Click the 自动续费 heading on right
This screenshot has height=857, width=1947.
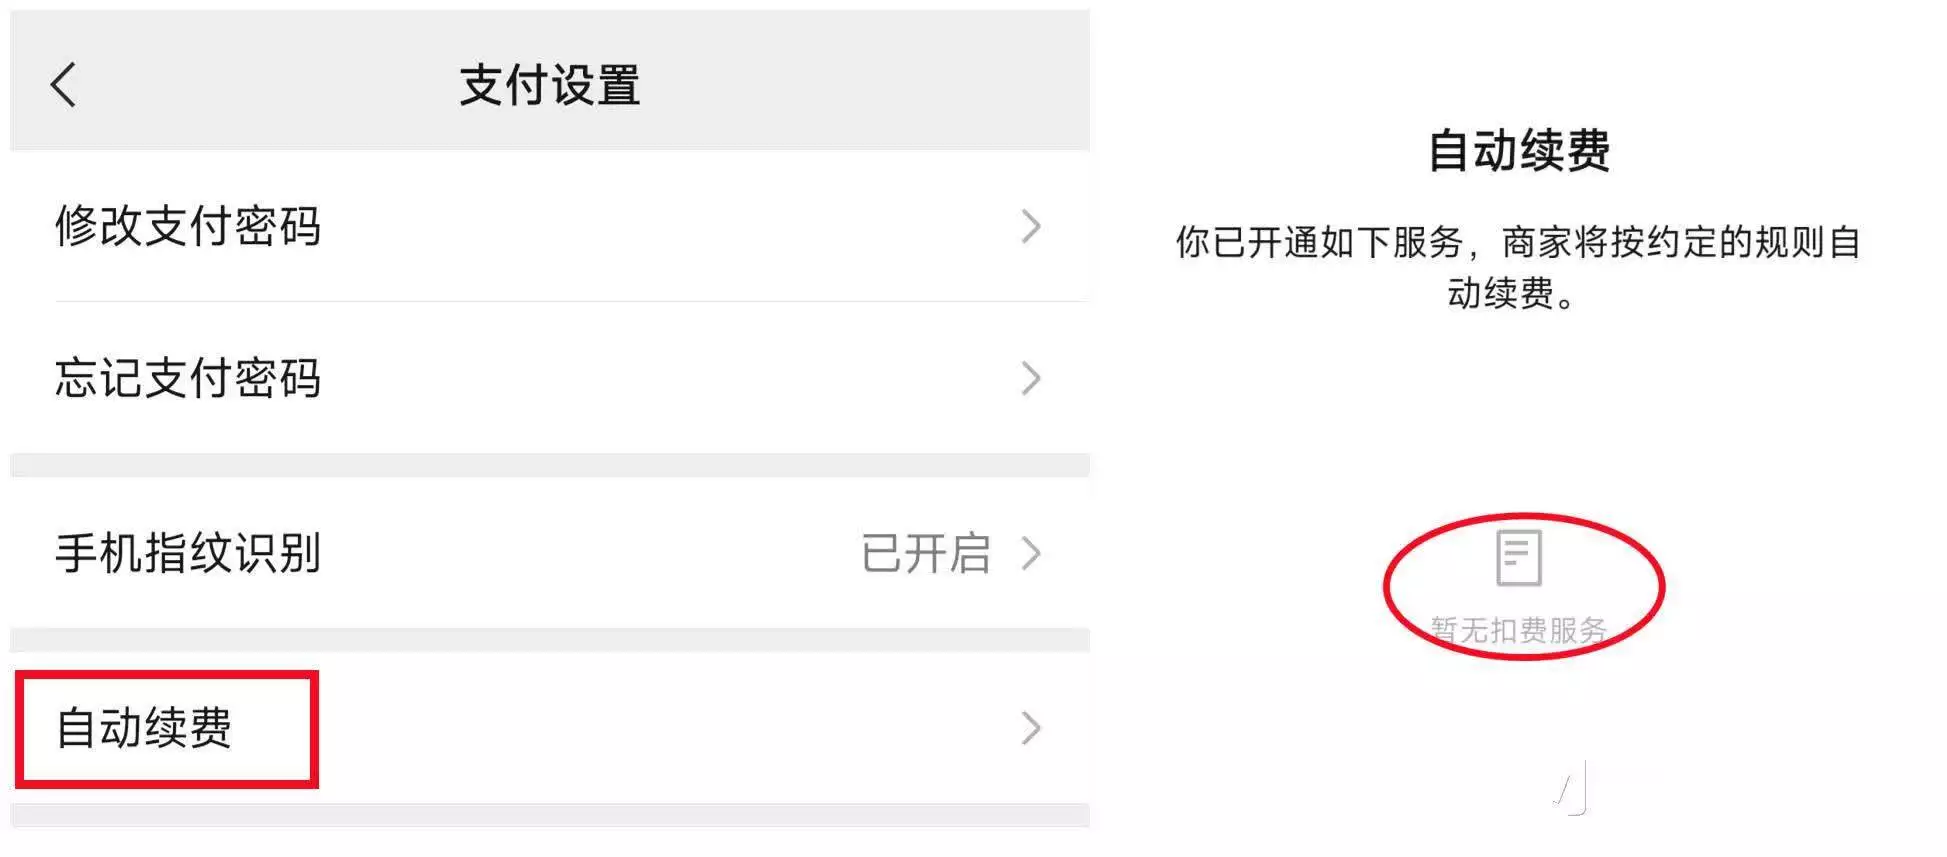click(x=1518, y=151)
